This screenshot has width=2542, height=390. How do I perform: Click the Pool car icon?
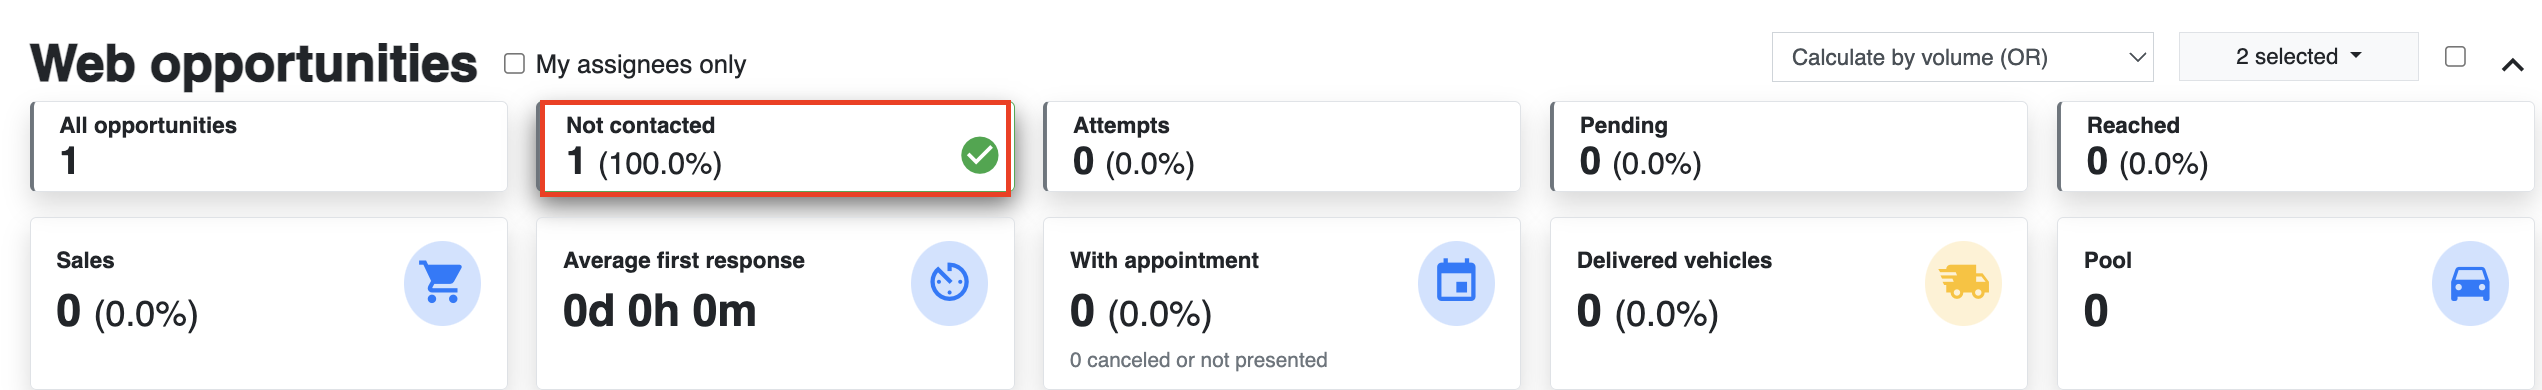2470,283
